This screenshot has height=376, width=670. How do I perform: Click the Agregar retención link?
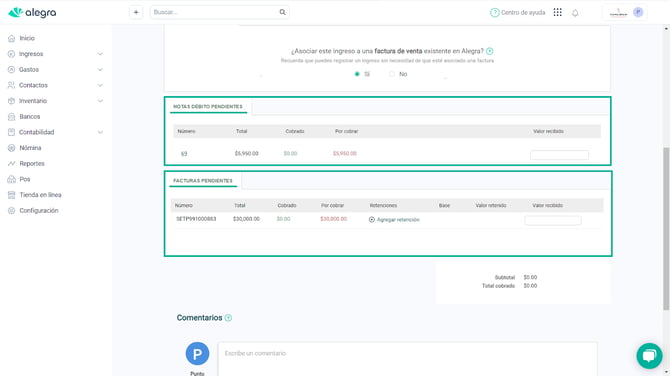click(398, 220)
